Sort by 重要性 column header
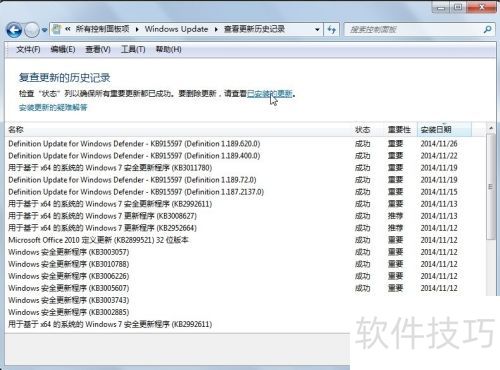The width and height of the screenshot is (500, 370). coord(400,130)
